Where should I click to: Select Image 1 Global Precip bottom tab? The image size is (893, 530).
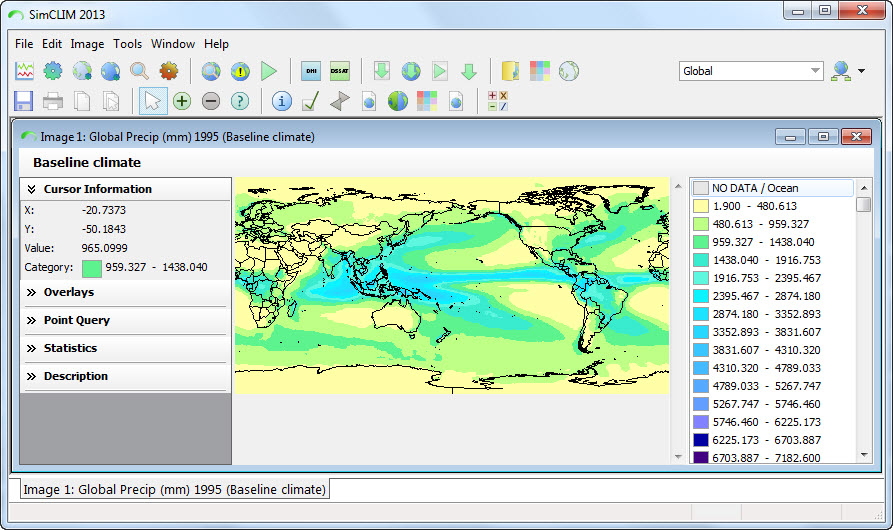[174, 489]
